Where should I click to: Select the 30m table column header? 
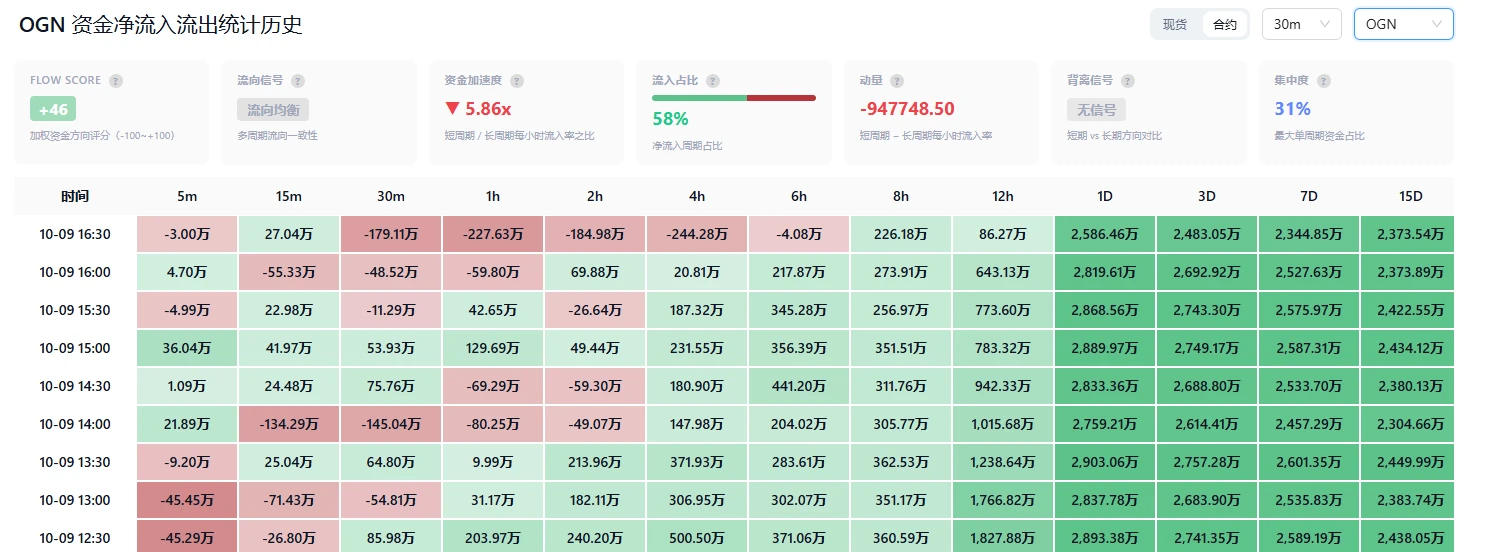tap(391, 196)
